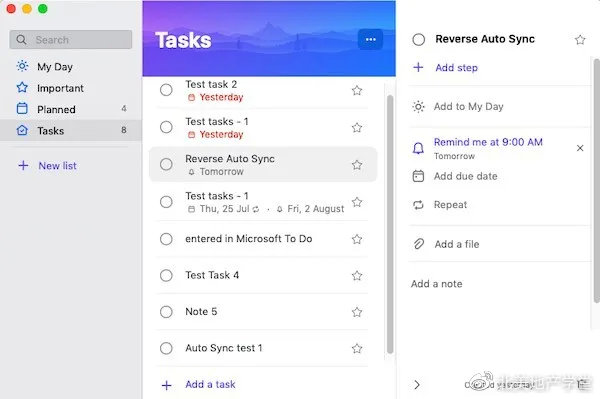Click the paperclip Add a file icon
This screenshot has height=399, width=600.
click(x=419, y=244)
